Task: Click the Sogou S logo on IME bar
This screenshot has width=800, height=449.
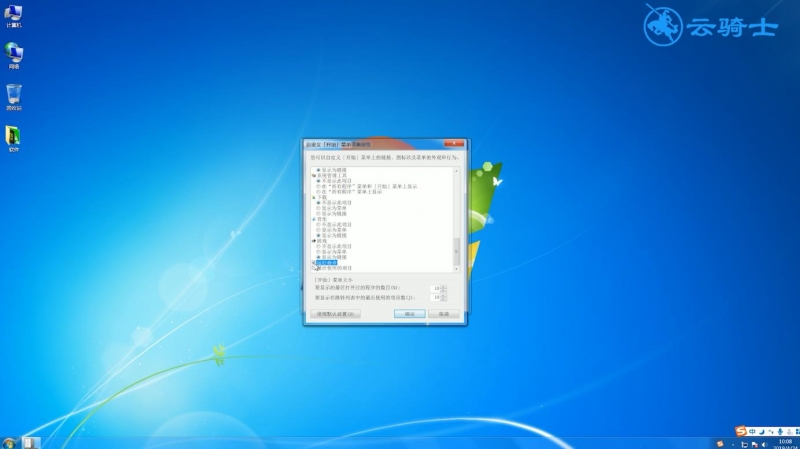Action: pyautogui.click(x=741, y=432)
